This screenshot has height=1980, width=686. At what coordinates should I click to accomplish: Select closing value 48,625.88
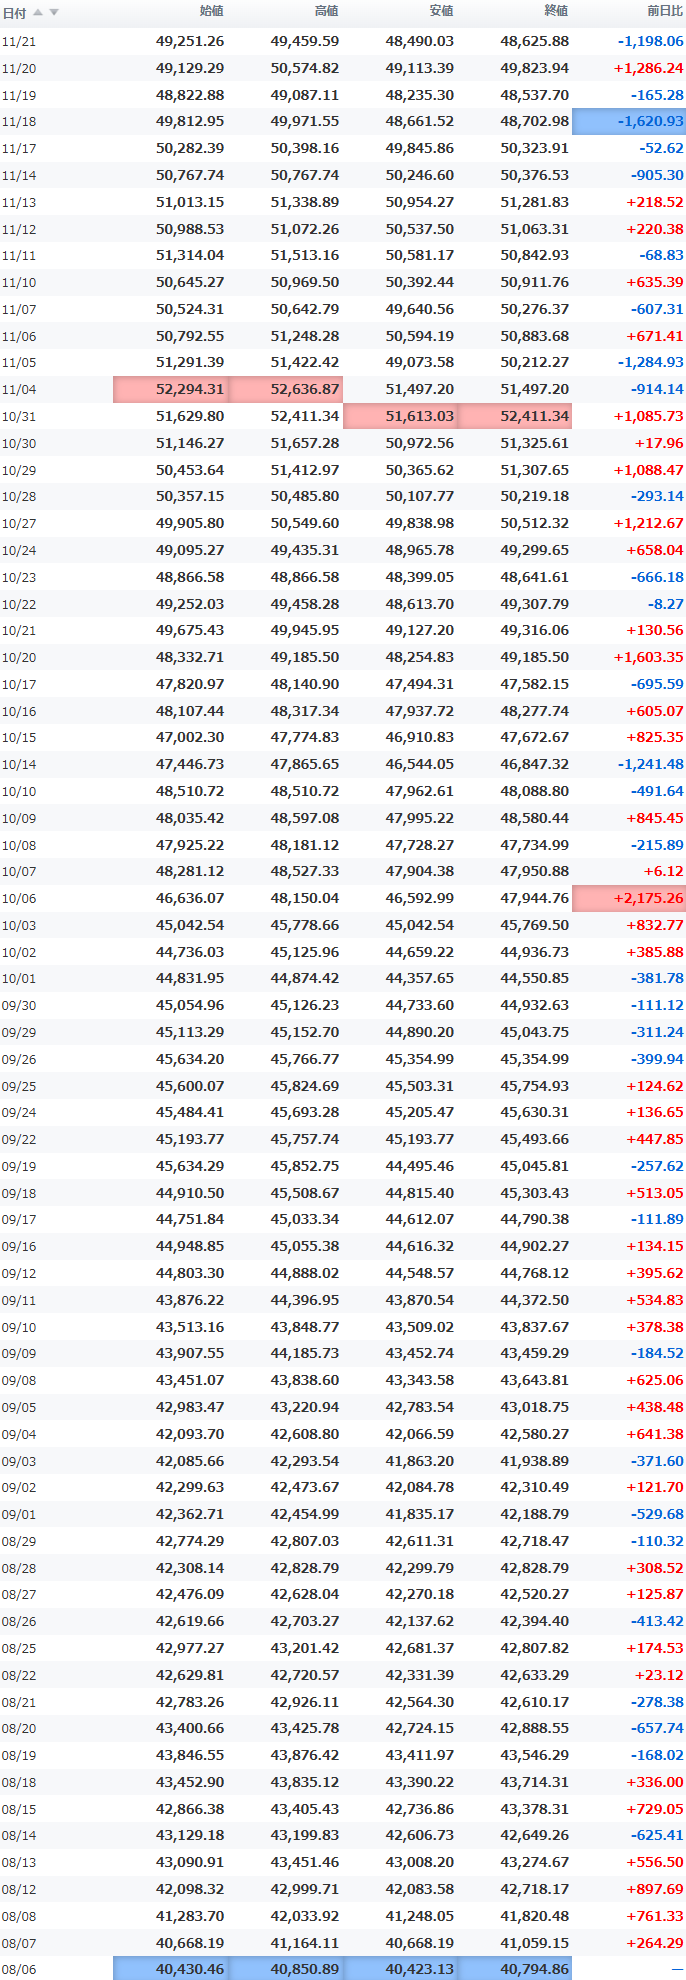pos(535,41)
